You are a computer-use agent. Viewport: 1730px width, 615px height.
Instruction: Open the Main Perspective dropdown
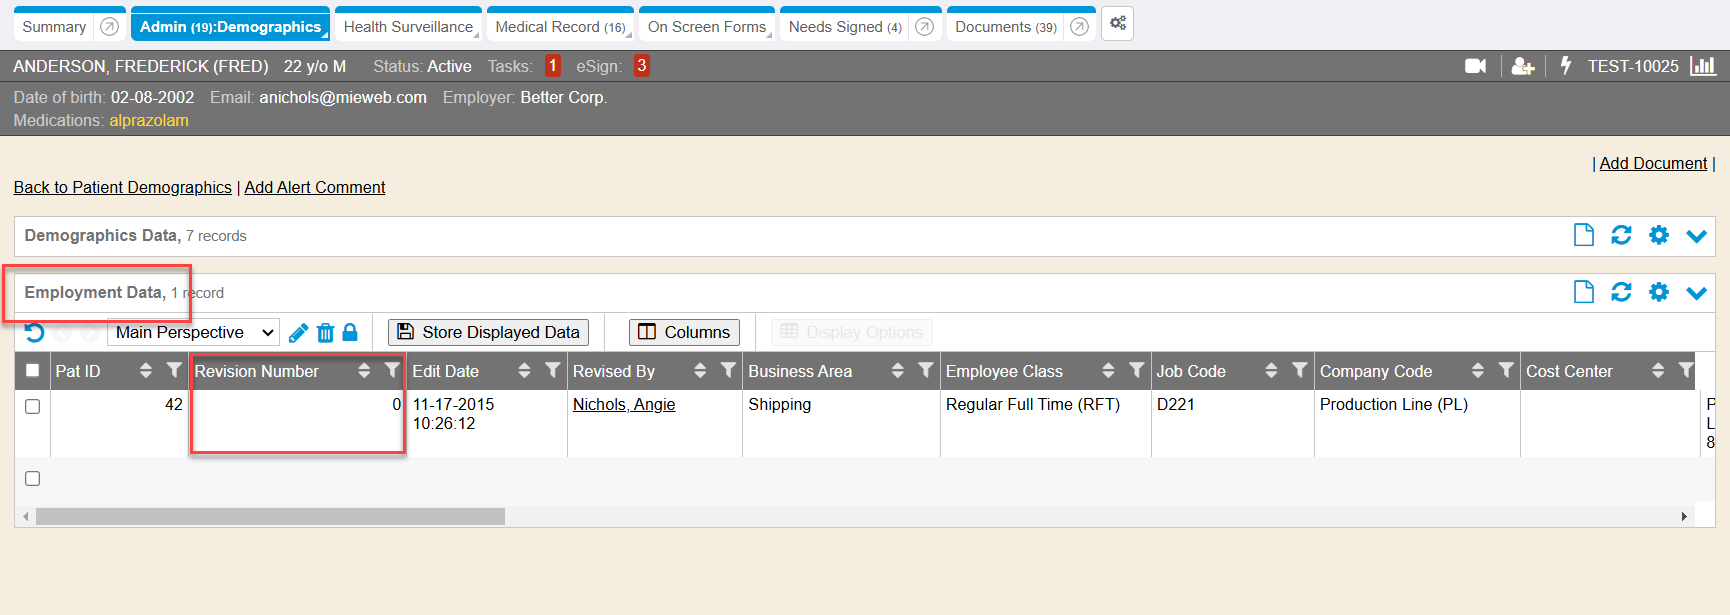[193, 332]
